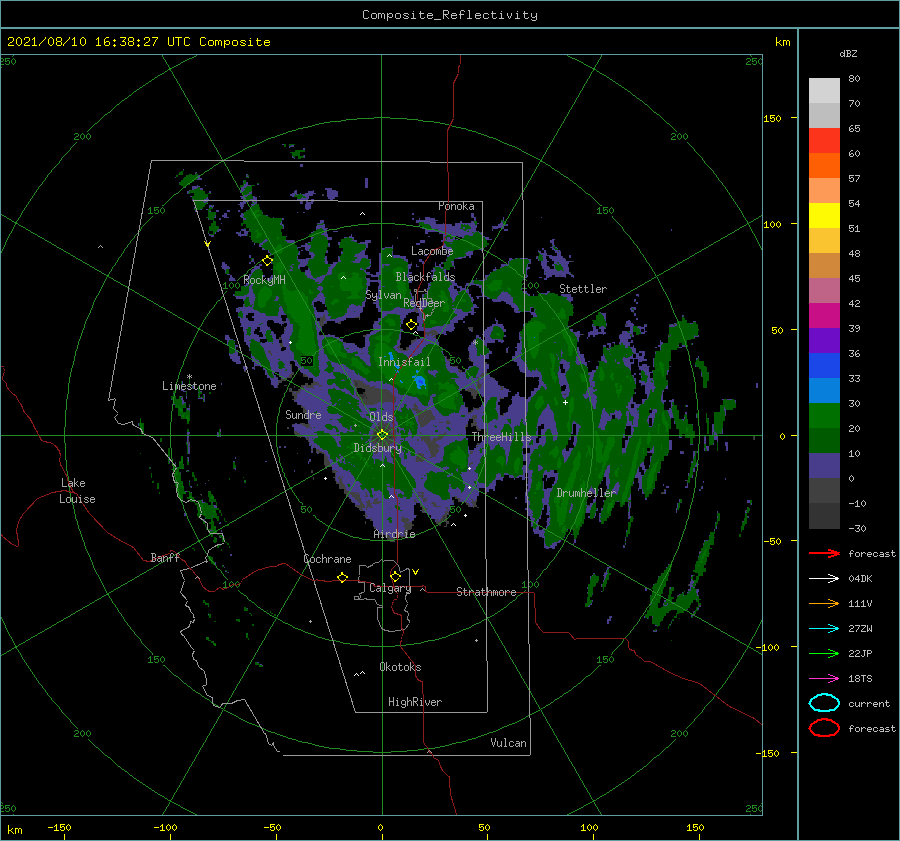Image resolution: width=900 pixels, height=841 pixels.
Task: Click the HighRiver label
Action: click(x=415, y=702)
